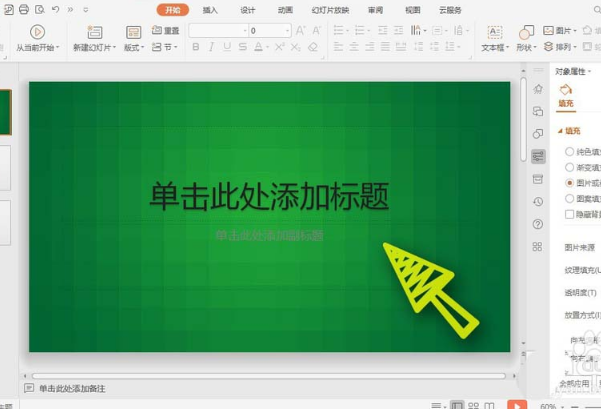Align text left
The height and width of the screenshot is (409, 601).
(338, 47)
